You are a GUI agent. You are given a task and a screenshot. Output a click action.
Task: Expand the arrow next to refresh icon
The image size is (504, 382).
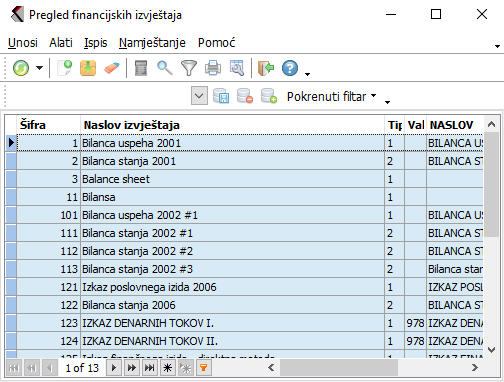tap(40, 68)
